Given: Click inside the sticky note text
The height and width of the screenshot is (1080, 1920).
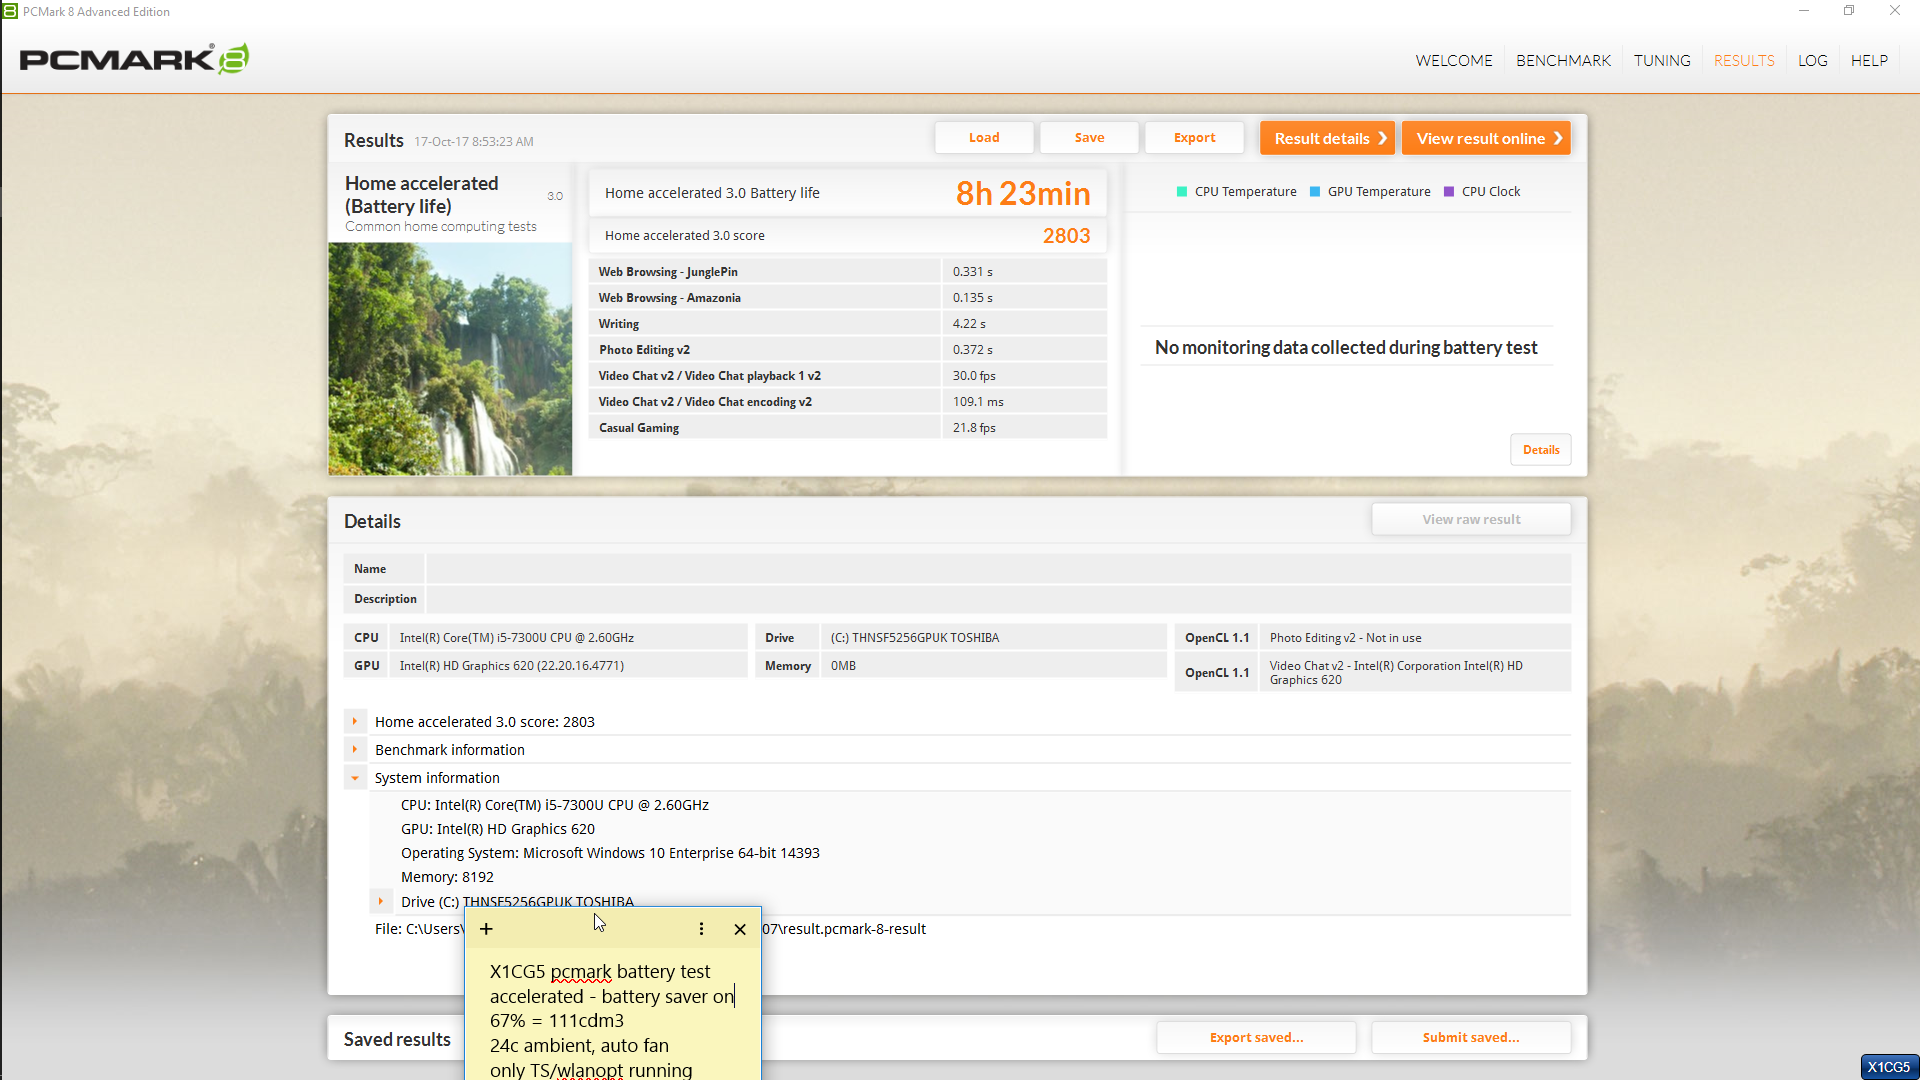Looking at the screenshot, I should [612, 1020].
